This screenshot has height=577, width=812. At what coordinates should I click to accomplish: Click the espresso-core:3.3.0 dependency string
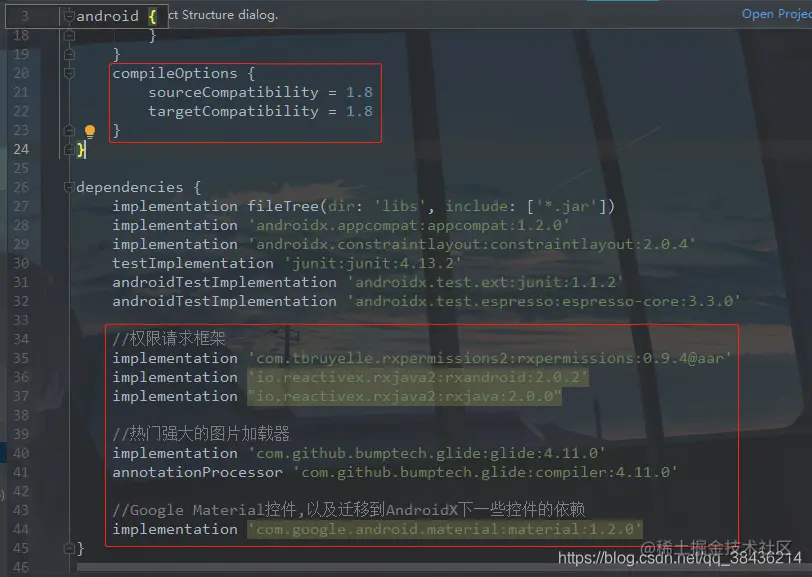544,301
